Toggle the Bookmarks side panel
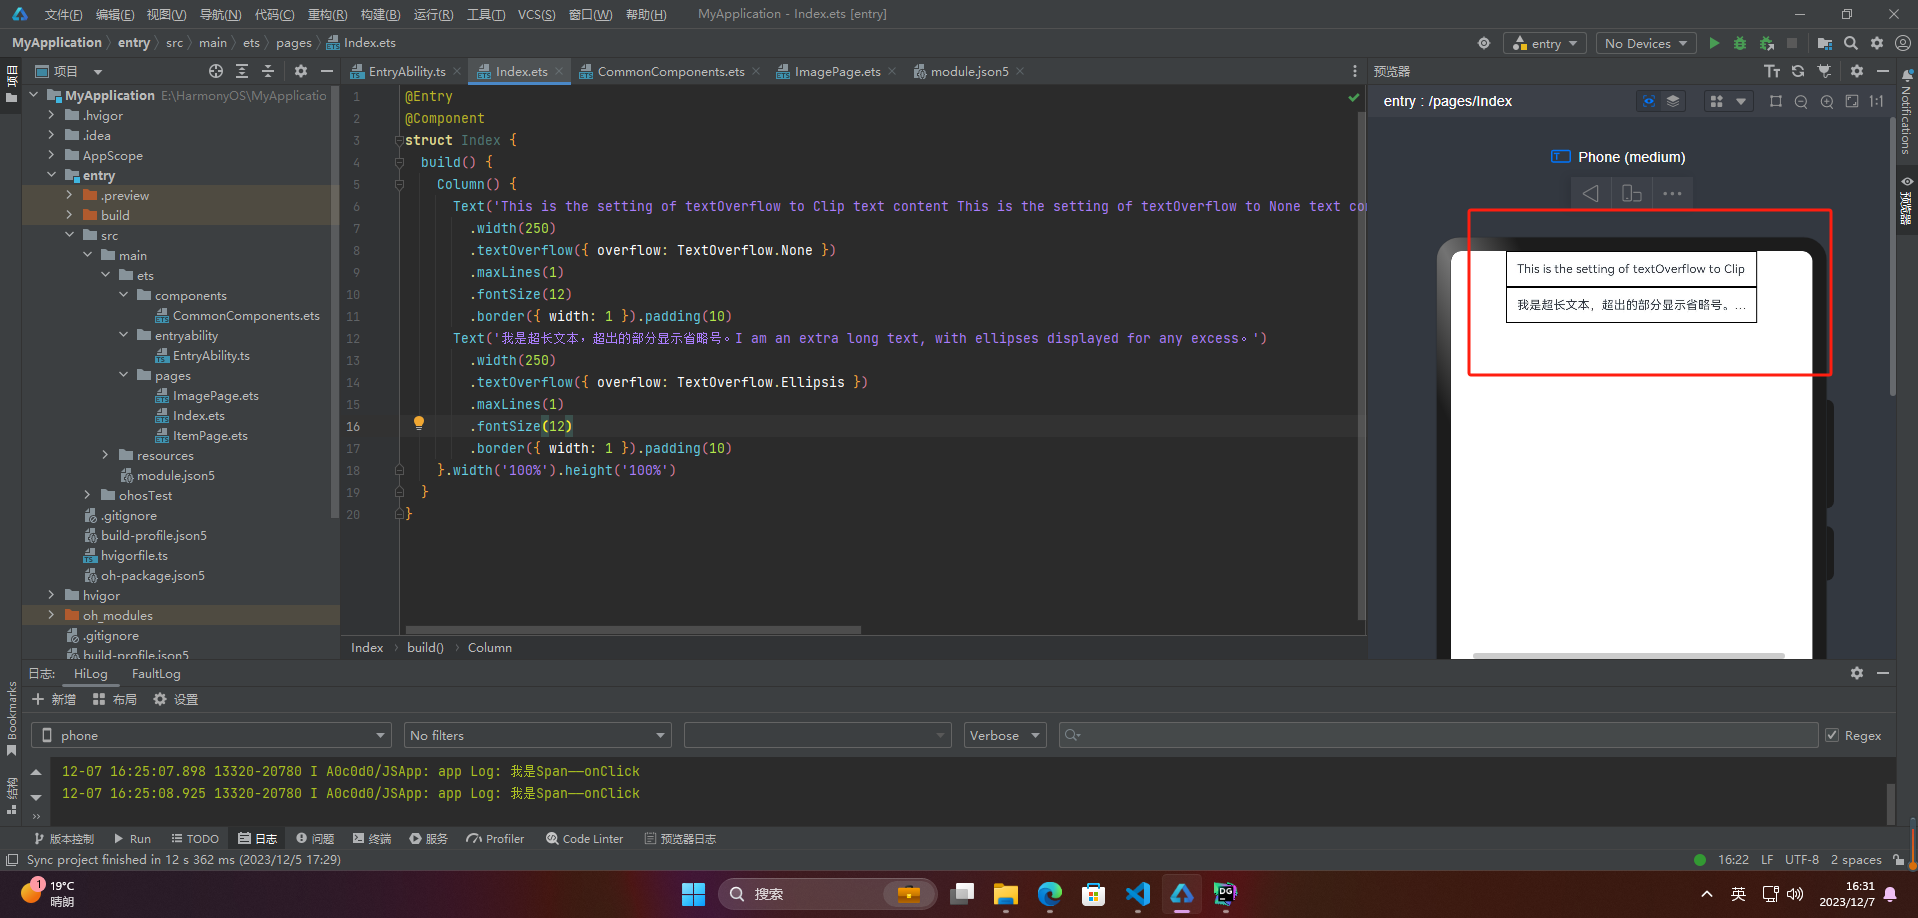Viewport: 1918px width, 918px height. click(x=12, y=717)
